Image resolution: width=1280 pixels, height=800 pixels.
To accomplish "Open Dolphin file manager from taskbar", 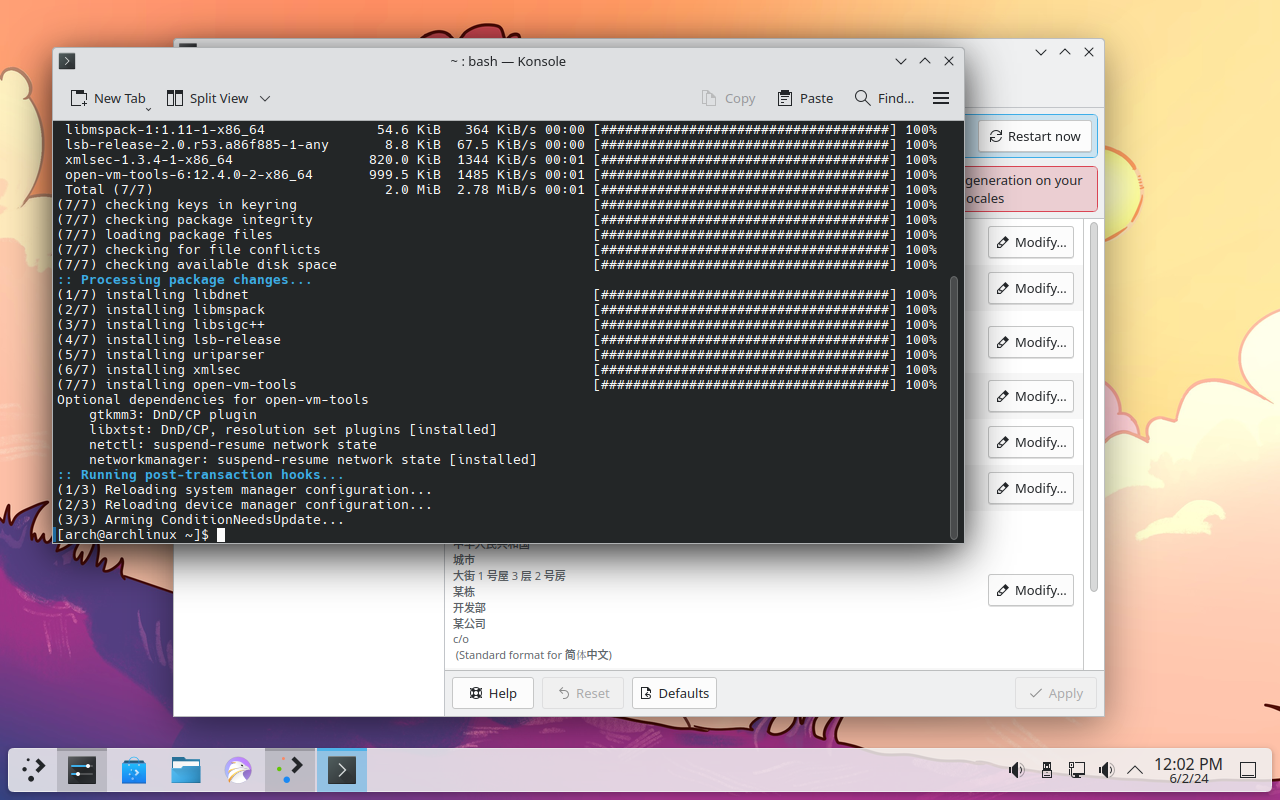I will 186,770.
